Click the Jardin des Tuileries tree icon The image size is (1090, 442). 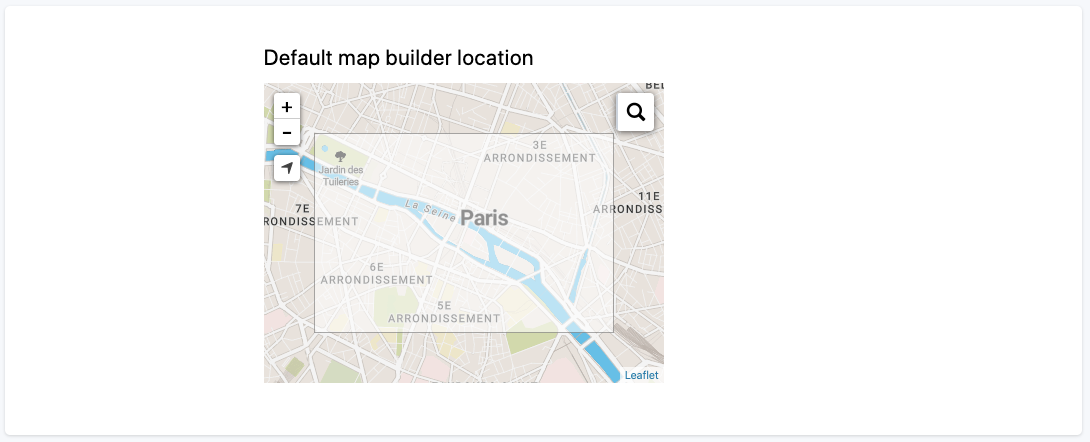click(340, 156)
